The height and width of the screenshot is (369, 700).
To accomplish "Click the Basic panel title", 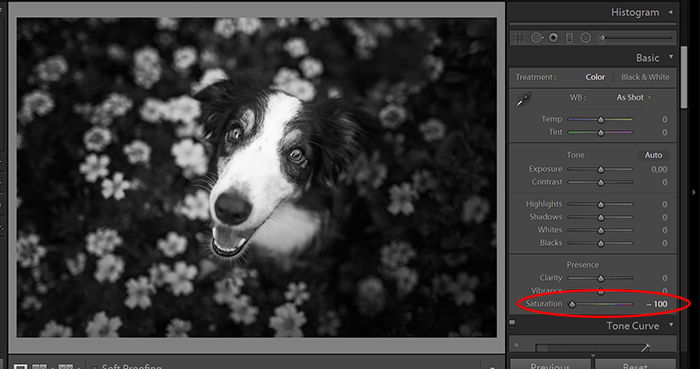I will click(647, 58).
